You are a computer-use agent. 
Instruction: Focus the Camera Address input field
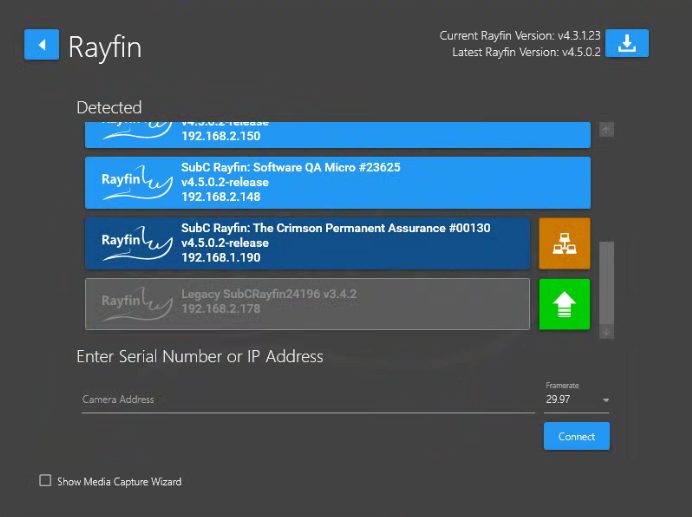point(308,400)
